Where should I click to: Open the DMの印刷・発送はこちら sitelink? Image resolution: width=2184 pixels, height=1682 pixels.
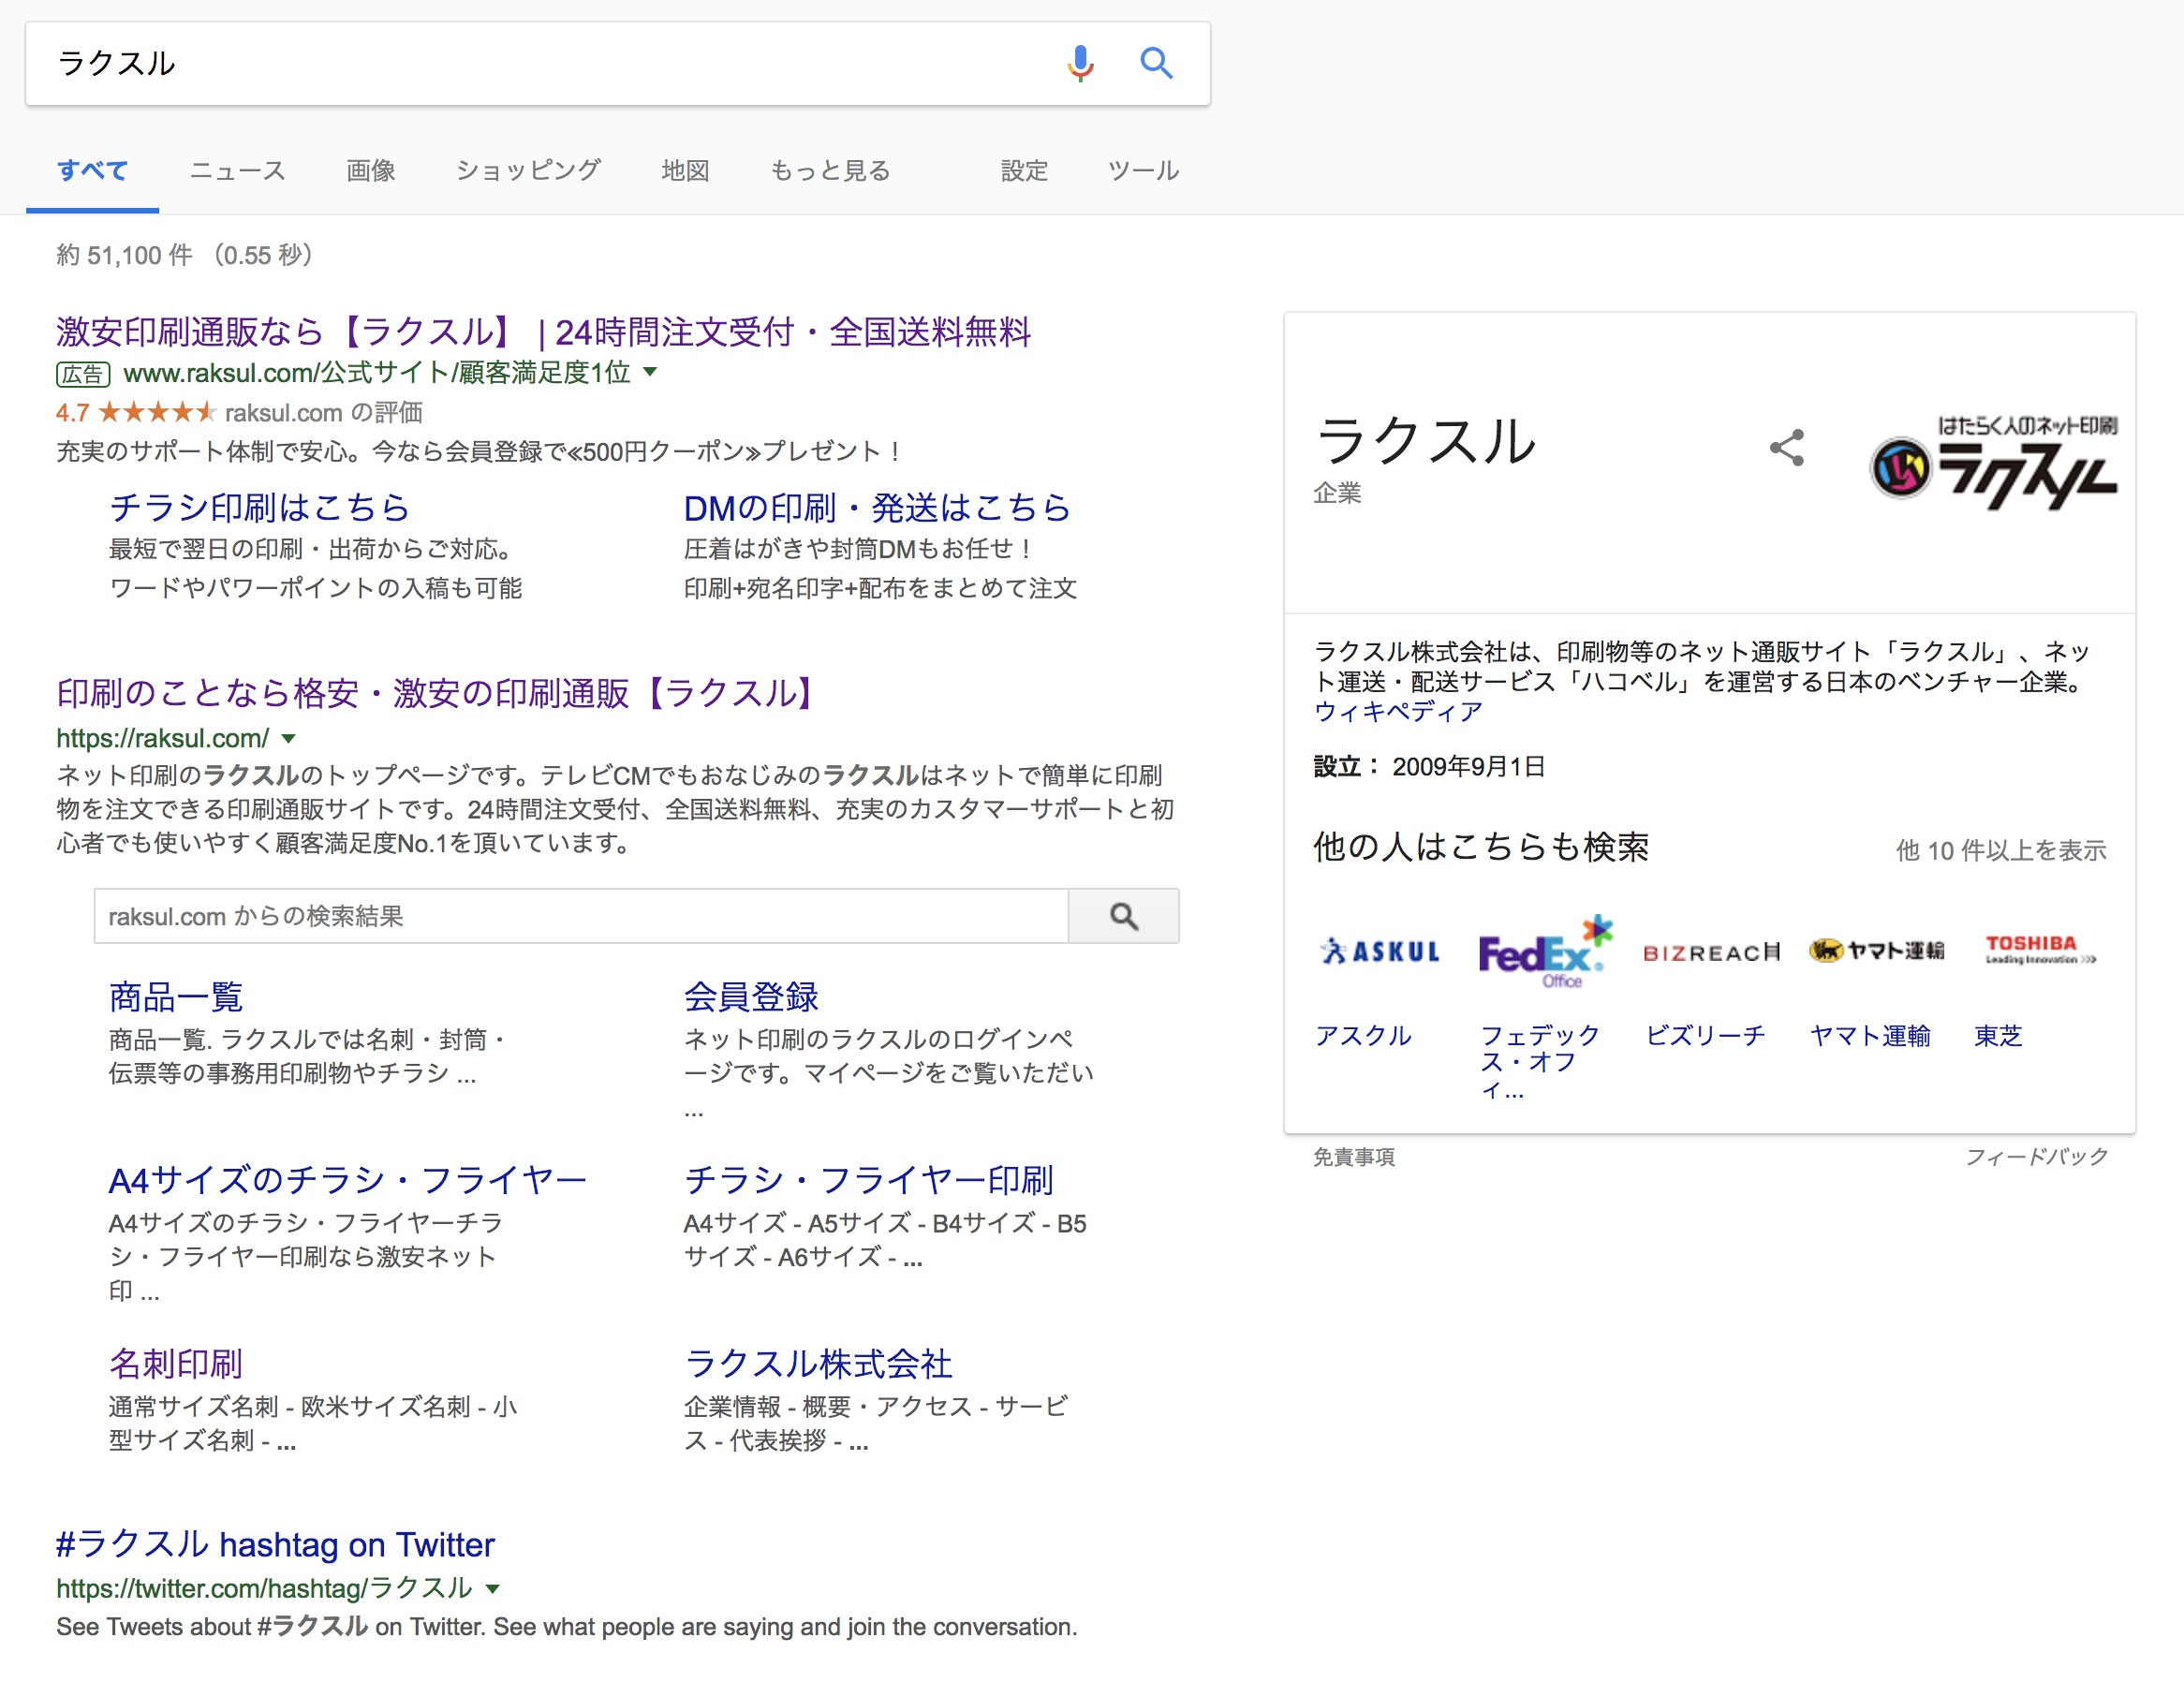click(876, 507)
